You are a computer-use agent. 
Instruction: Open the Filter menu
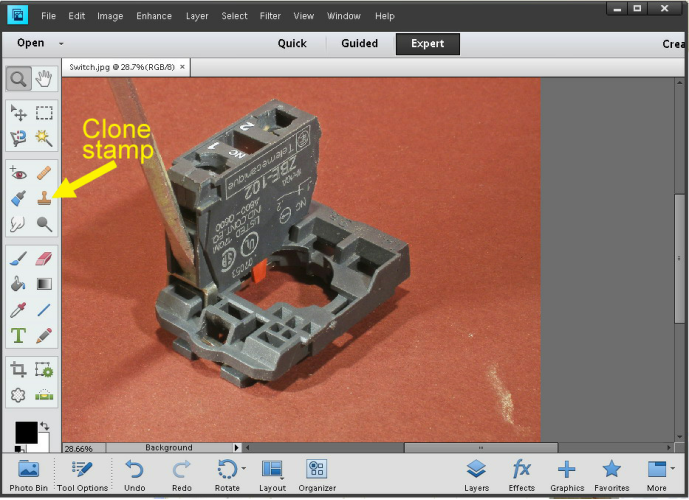270,16
